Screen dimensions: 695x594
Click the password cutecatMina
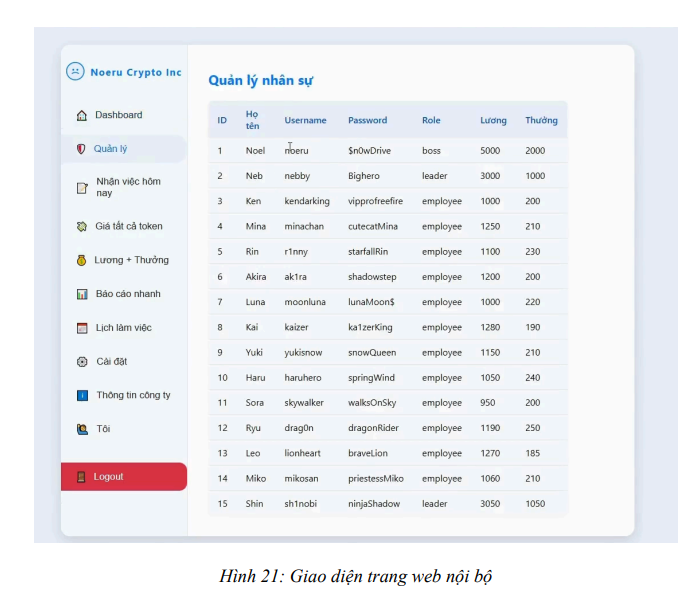373,227
